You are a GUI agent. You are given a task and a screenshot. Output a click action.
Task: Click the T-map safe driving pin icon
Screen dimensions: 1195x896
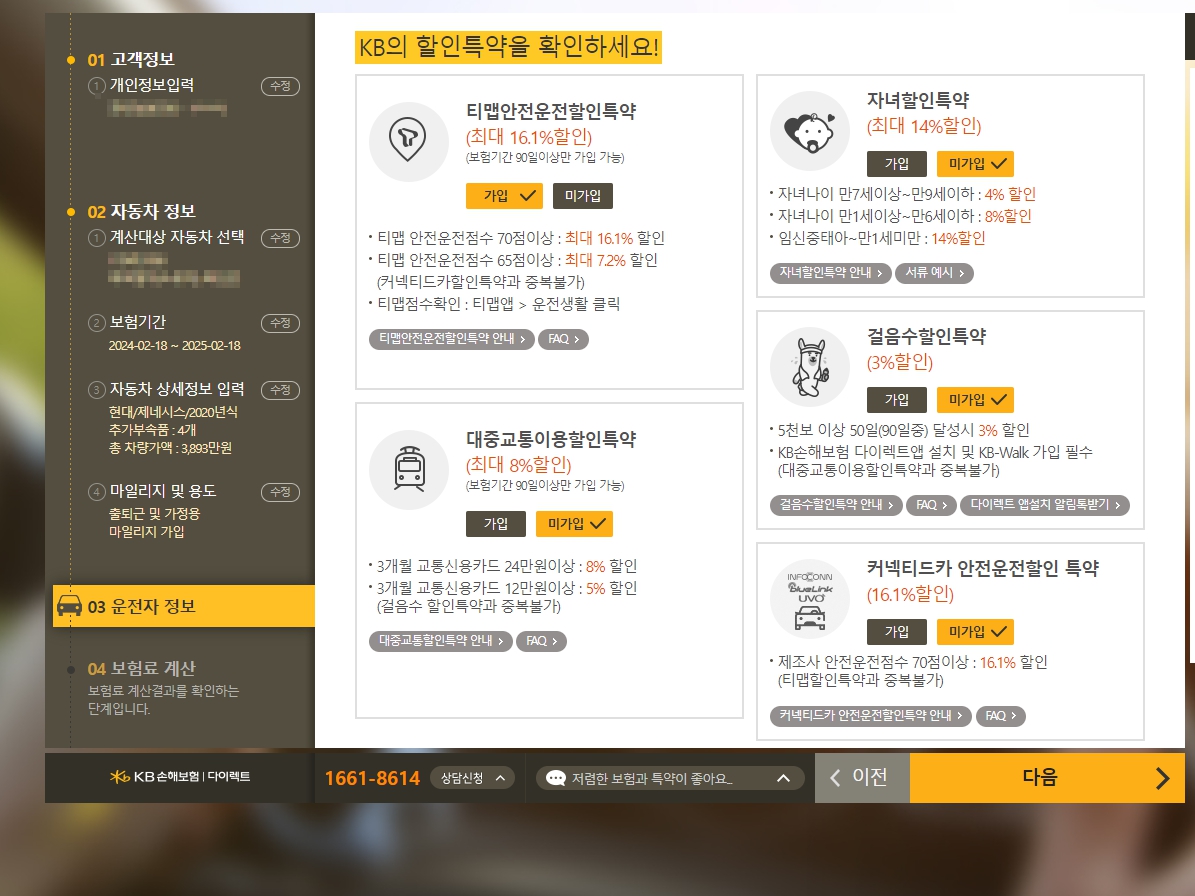(x=408, y=139)
